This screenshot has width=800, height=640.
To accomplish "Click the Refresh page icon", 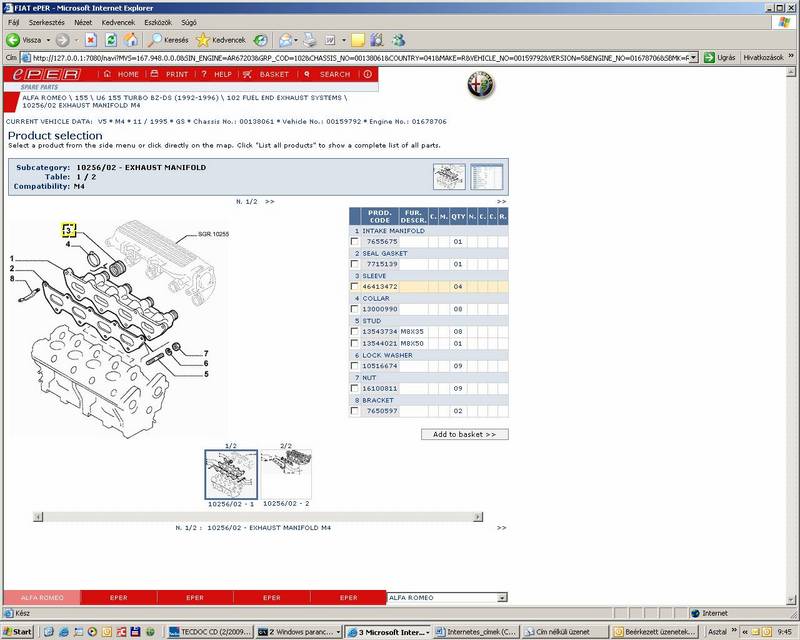I will click(111, 40).
